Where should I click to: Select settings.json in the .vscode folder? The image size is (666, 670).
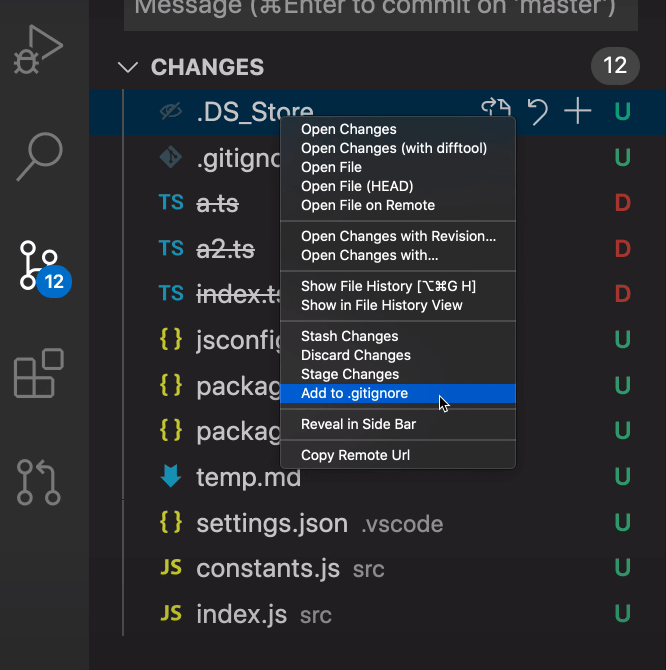click(x=272, y=523)
